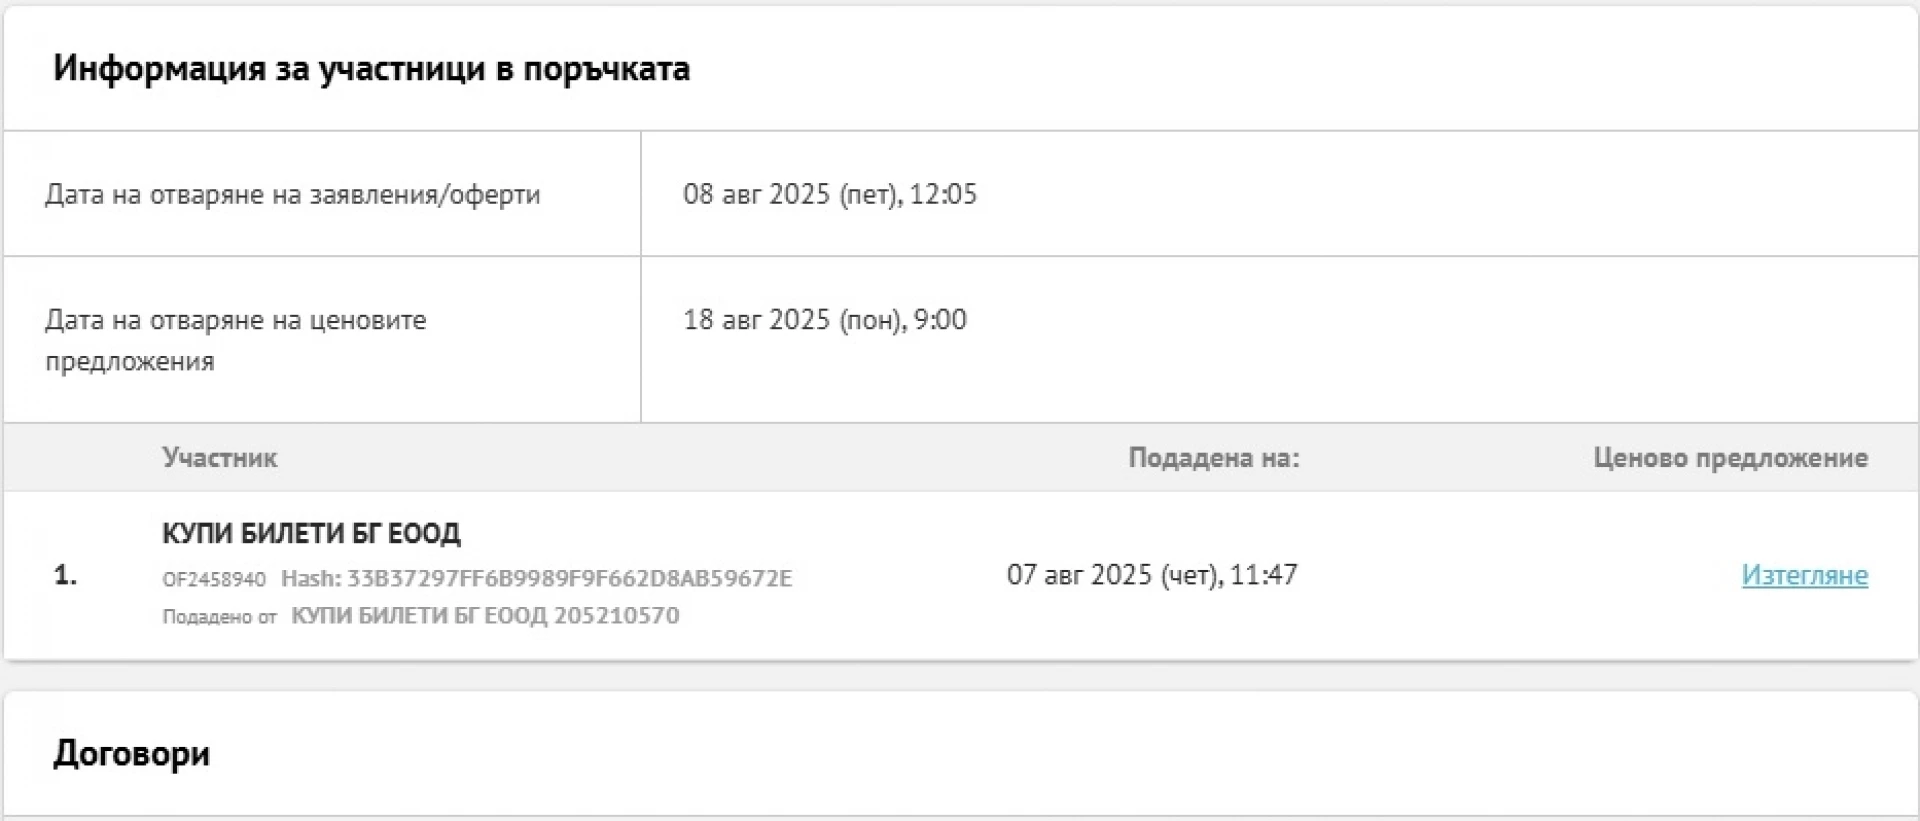Select the hash value 33B37297FF6B9989F9F662D8AB59672E
This screenshot has height=821, width=1920.
(569, 578)
